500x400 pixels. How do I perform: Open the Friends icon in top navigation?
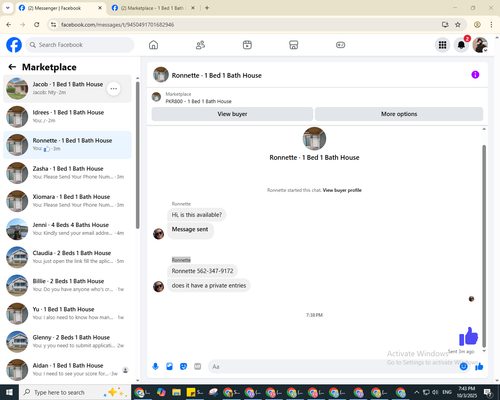click(200, 45)
